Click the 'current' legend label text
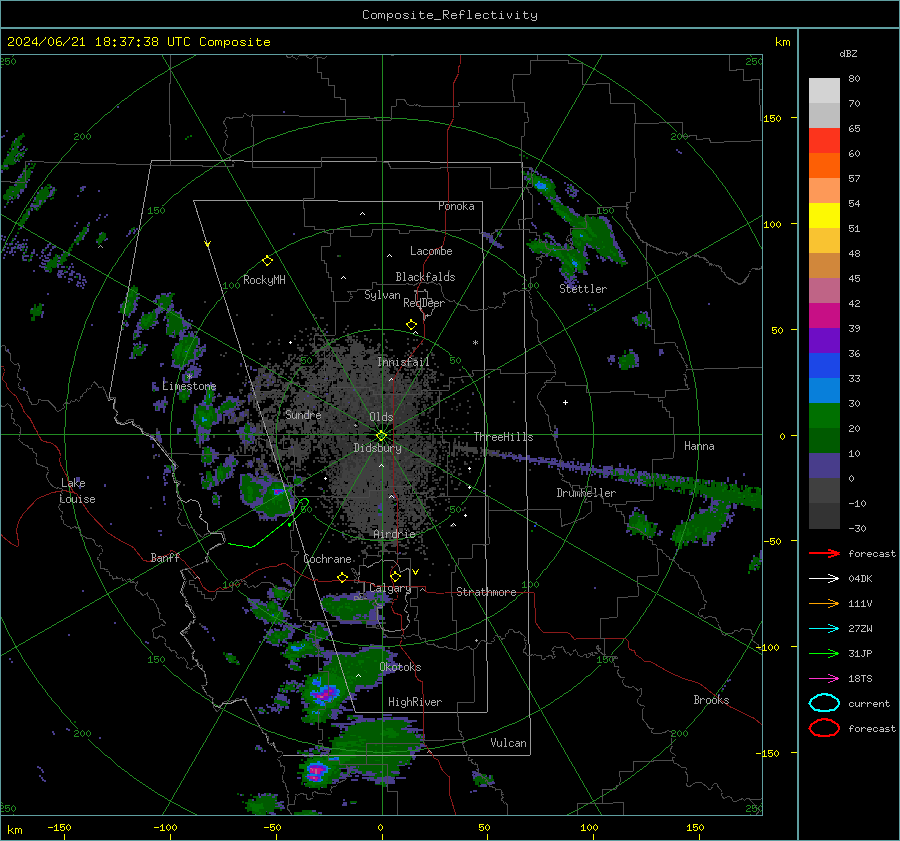The height and width of the screenshot is (841, 900). pyautogui.click(x=869, y=703)
